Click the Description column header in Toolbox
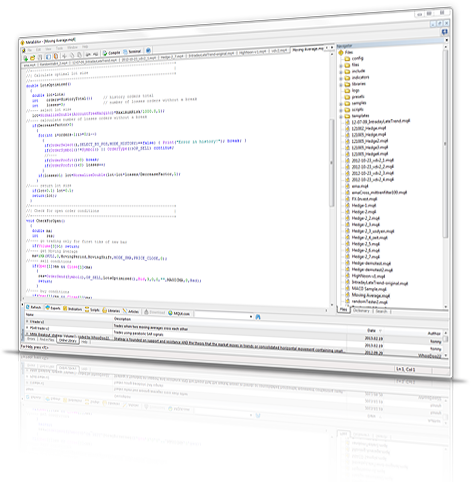The image size is (472, 482). 122,319
